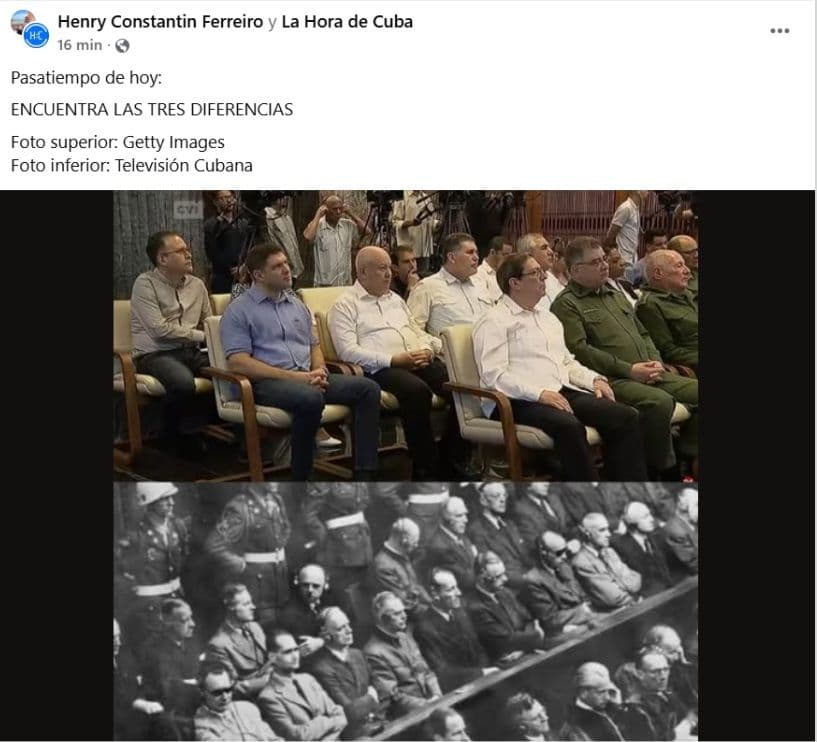
Task: Click the Pasatiempo de hoy line
Action: (x=86, y=78)
